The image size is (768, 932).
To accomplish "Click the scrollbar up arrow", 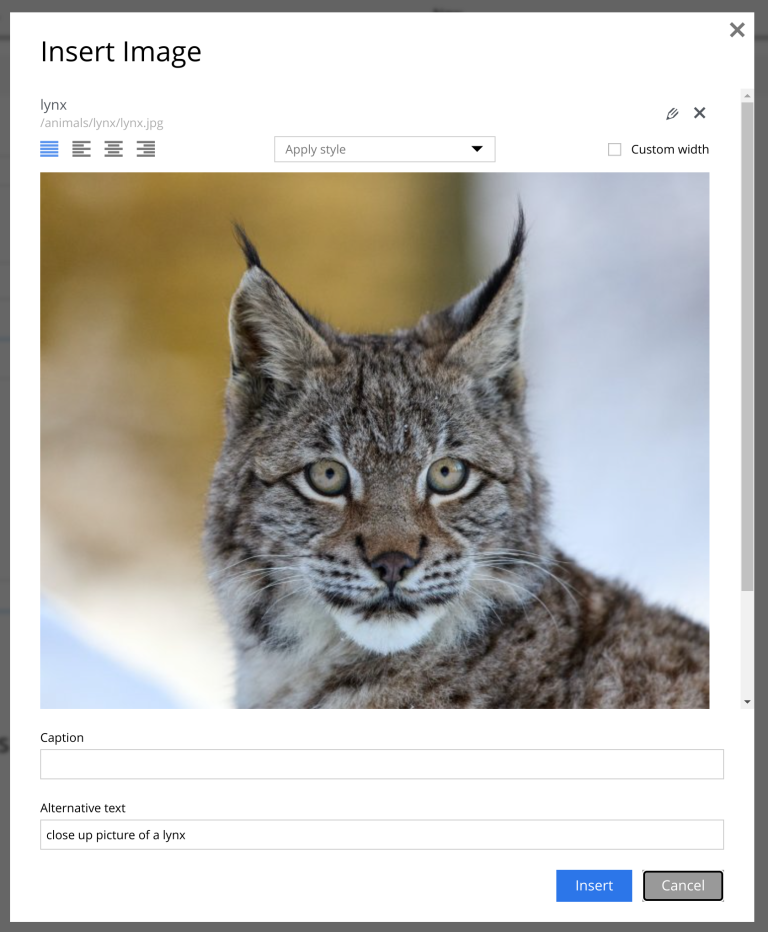I will click(x=747, y=96).
